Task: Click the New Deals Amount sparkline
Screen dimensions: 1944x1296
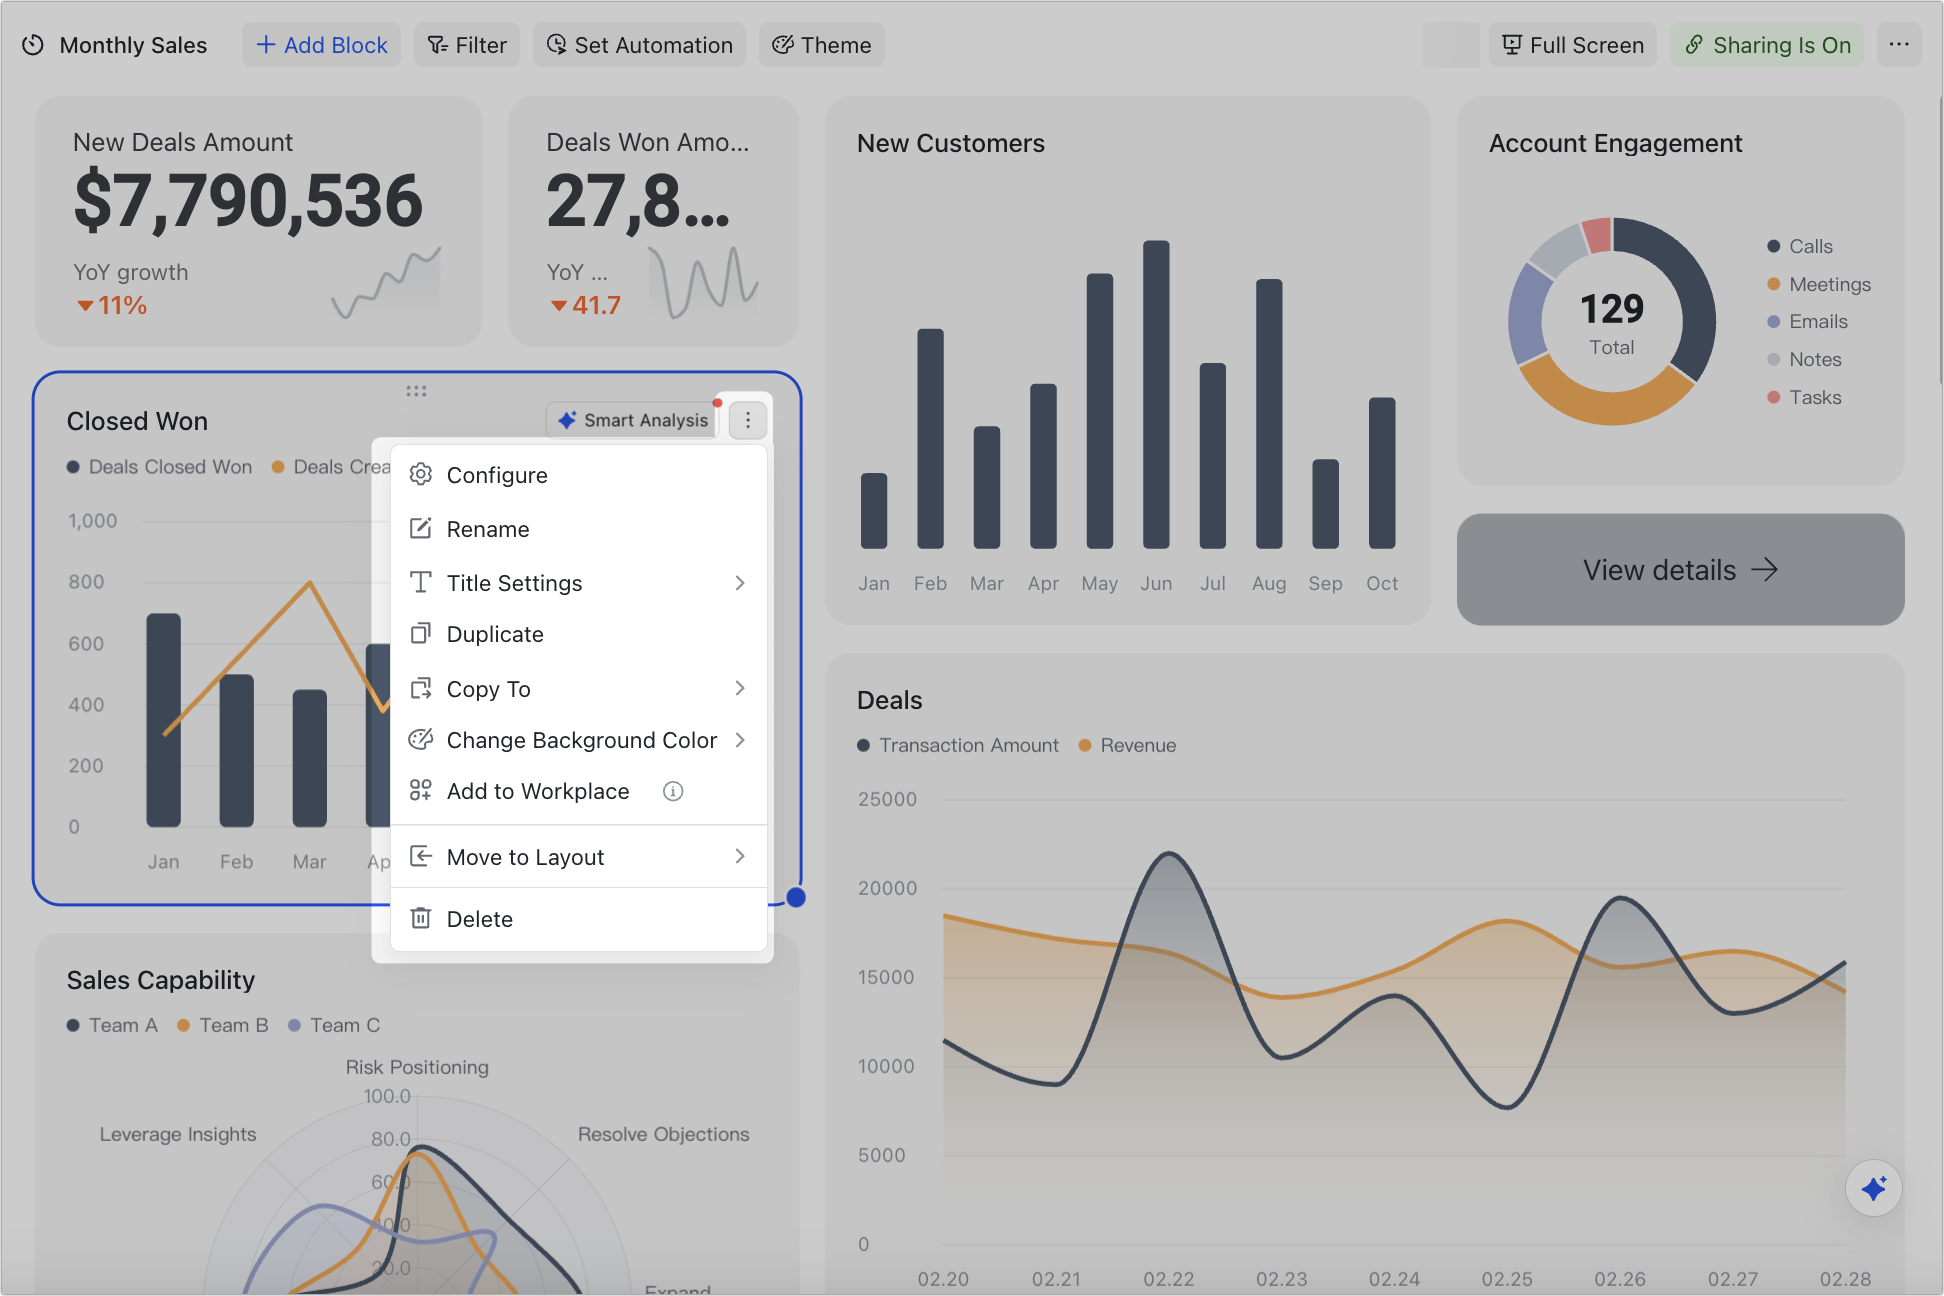Action: click(x=386, y=284)
